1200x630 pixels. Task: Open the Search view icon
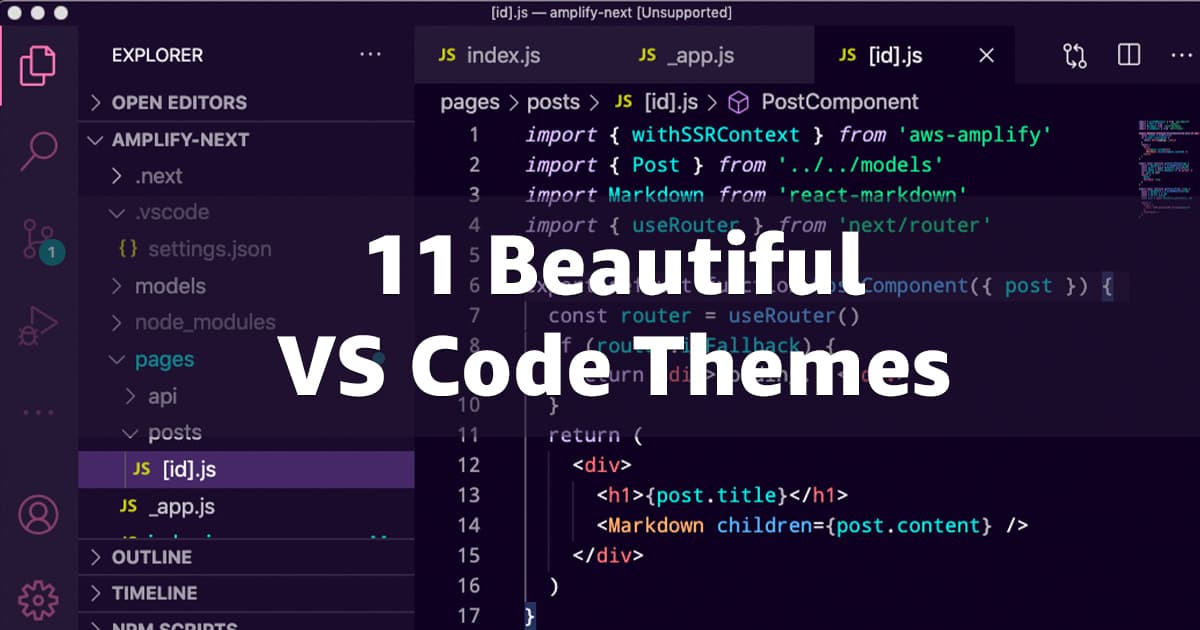[38, 151]
